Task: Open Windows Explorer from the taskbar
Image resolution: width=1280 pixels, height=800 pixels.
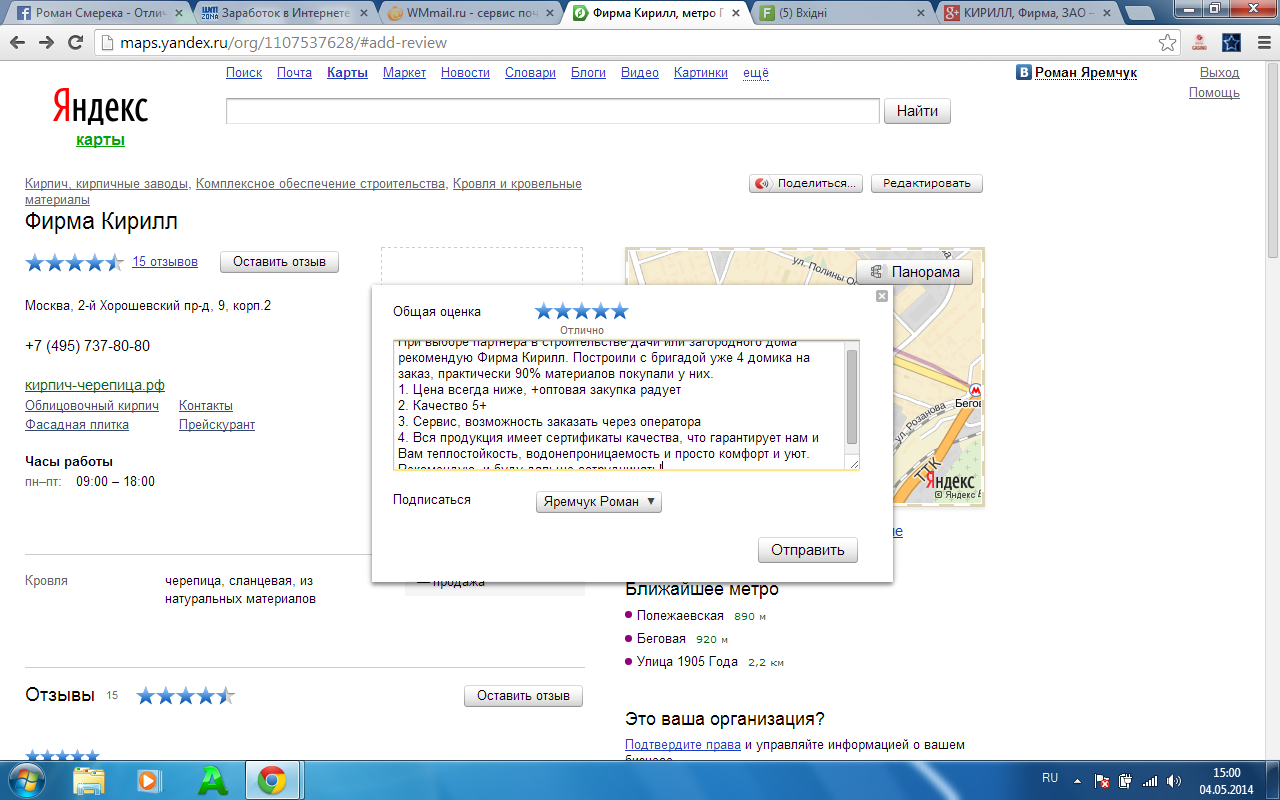Action: point(89,779)
